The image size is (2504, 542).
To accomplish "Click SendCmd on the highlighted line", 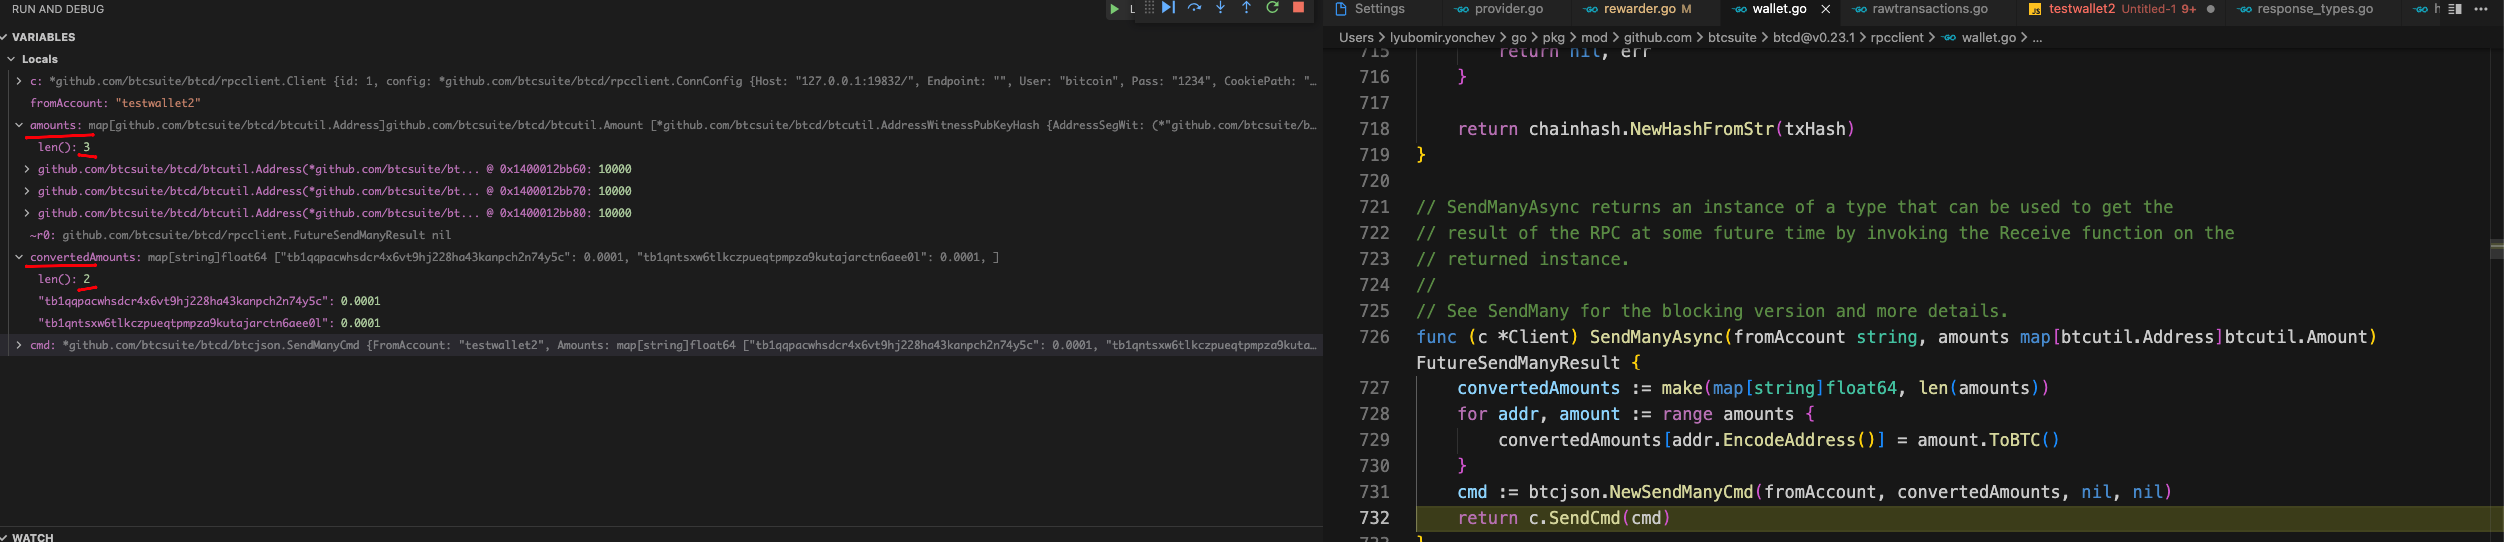I will [x=1584, y=518].
